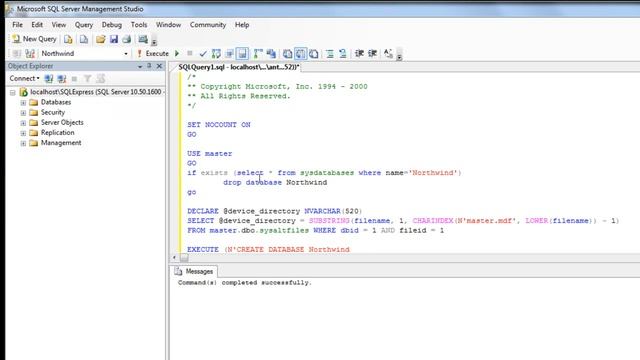Expand the Management folder
Viewport: 640px width, 360px height.
click(x=23, y=143)
